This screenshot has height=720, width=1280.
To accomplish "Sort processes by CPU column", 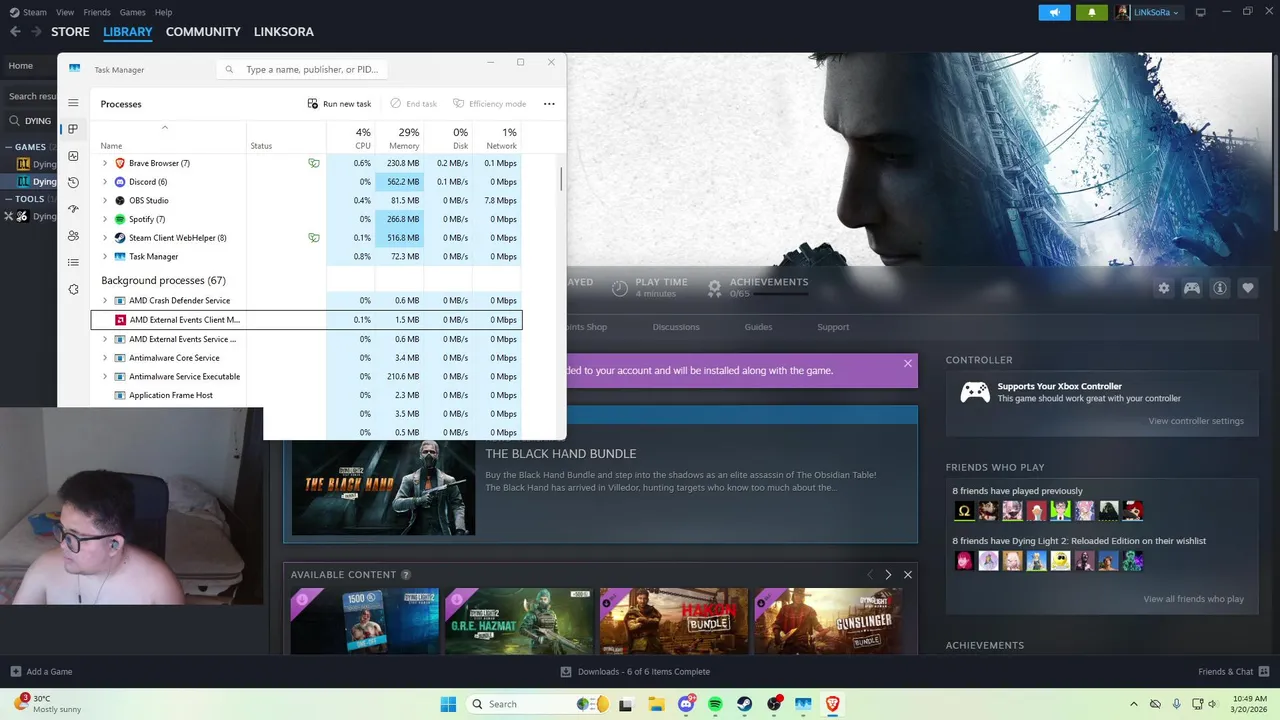I will (350, 138).
